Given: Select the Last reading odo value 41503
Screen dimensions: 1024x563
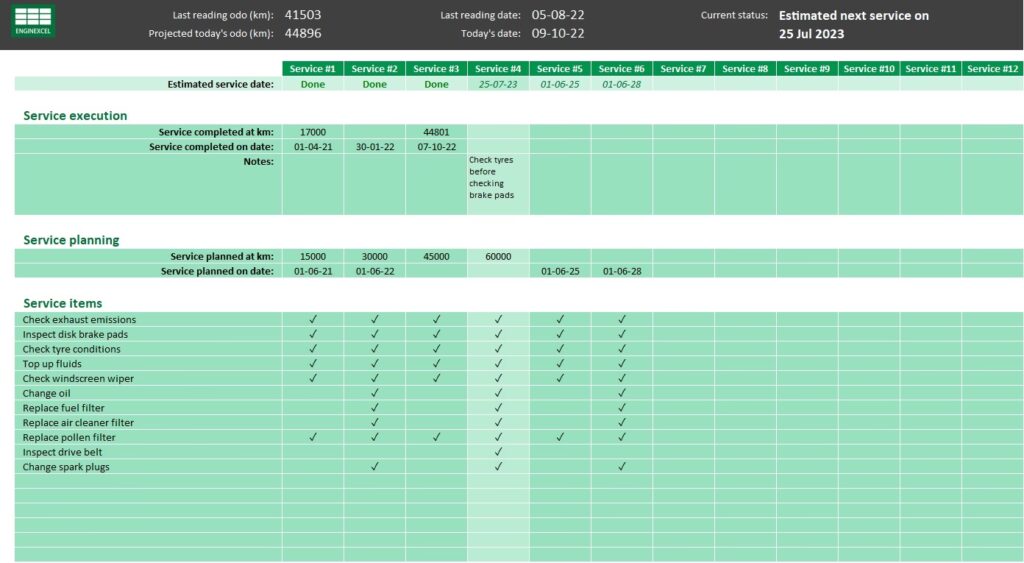Looking at the screenshot, I should 303,15.
